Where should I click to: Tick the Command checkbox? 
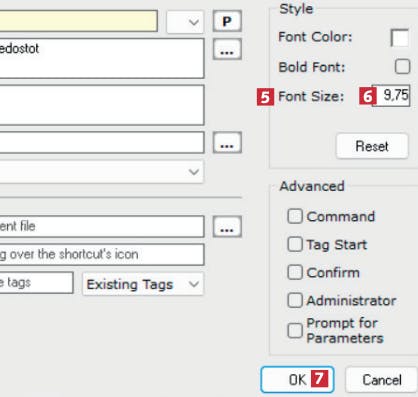[x=295, y=216]
